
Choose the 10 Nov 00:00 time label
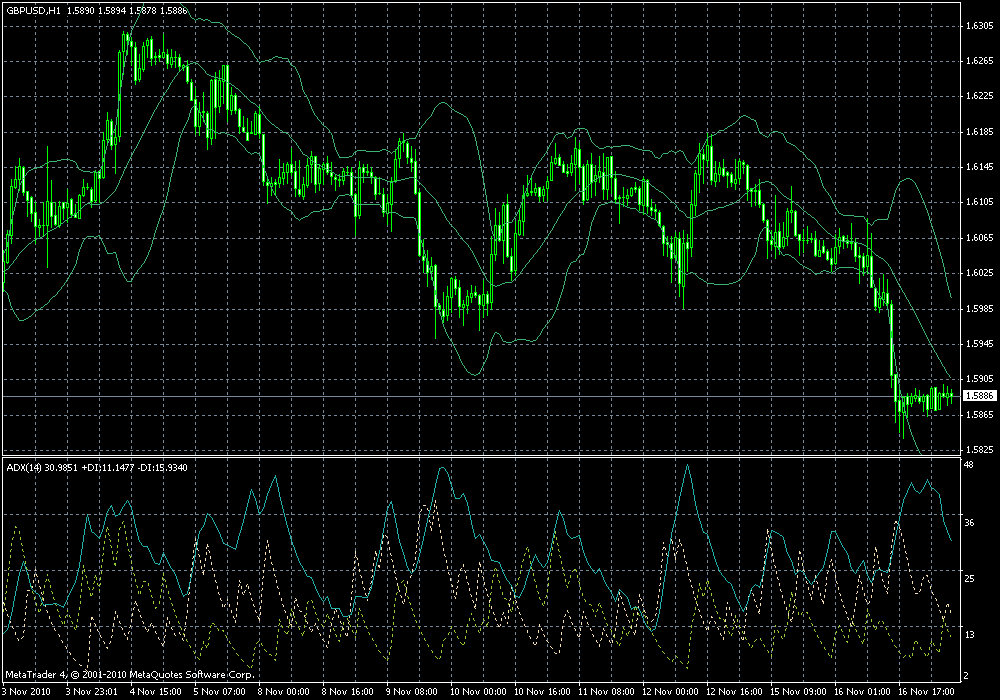point(478,692)
